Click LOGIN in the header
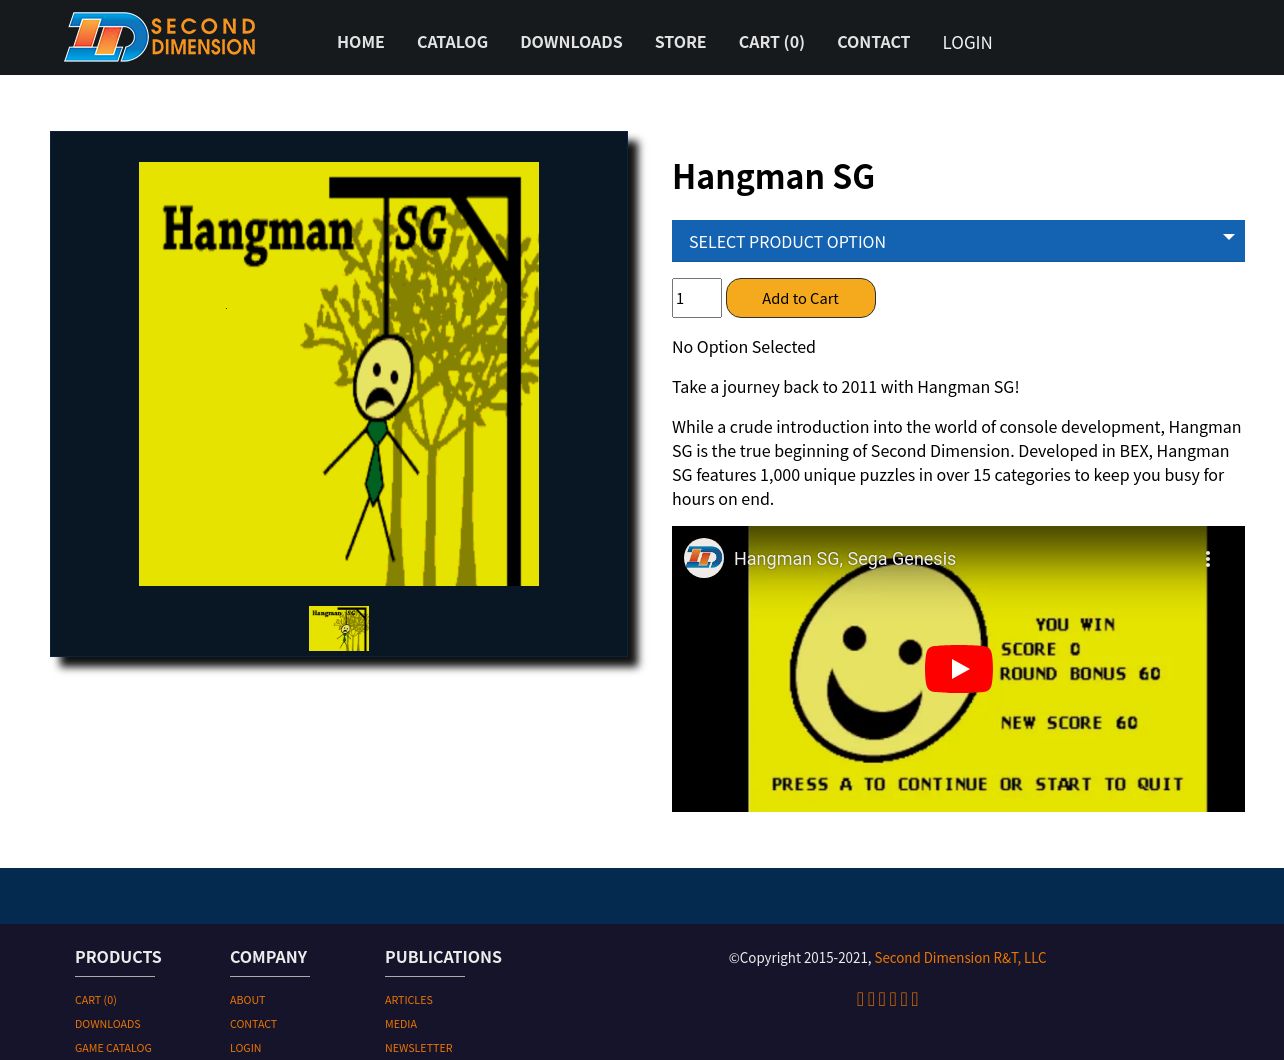 (x=967, y=43)
